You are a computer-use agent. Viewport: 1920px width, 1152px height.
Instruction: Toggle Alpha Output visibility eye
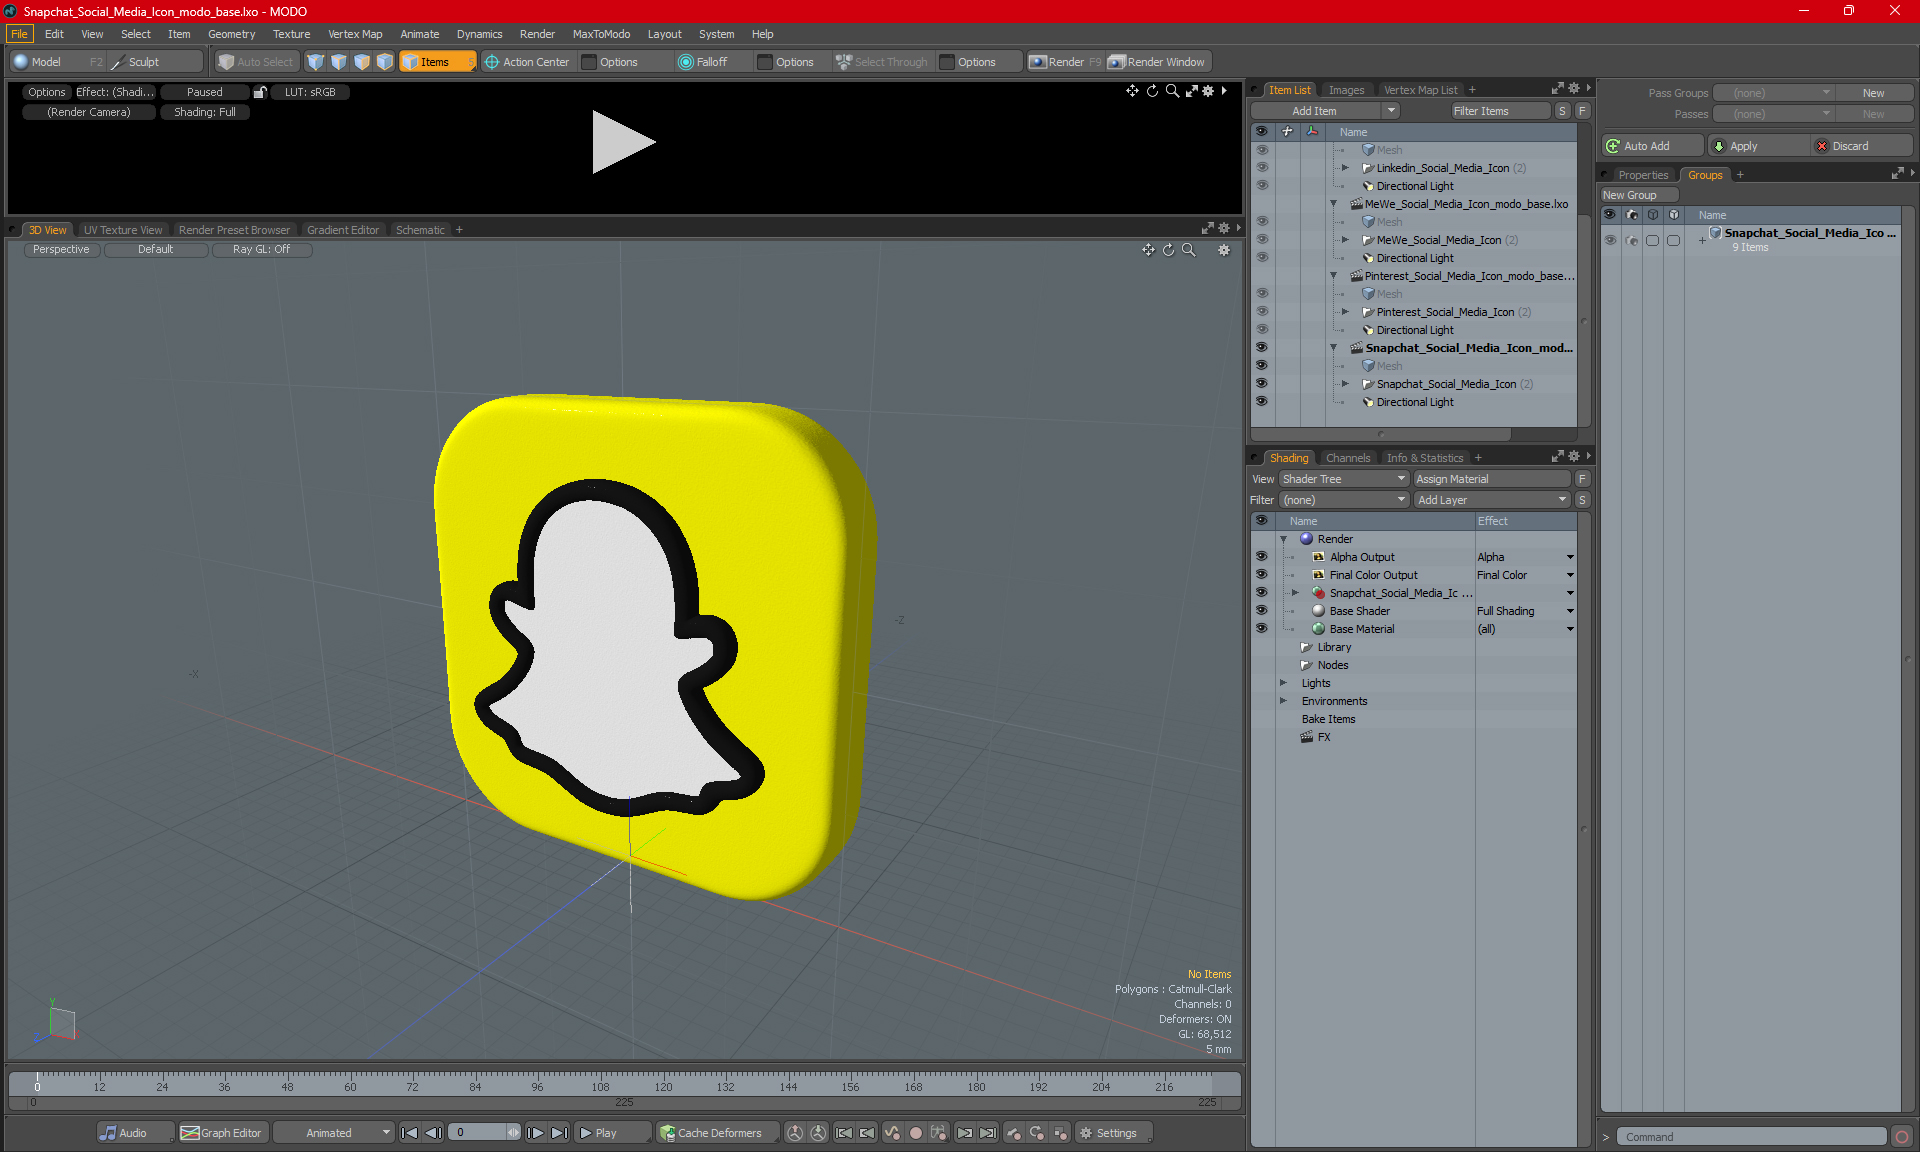(1261, 557)
